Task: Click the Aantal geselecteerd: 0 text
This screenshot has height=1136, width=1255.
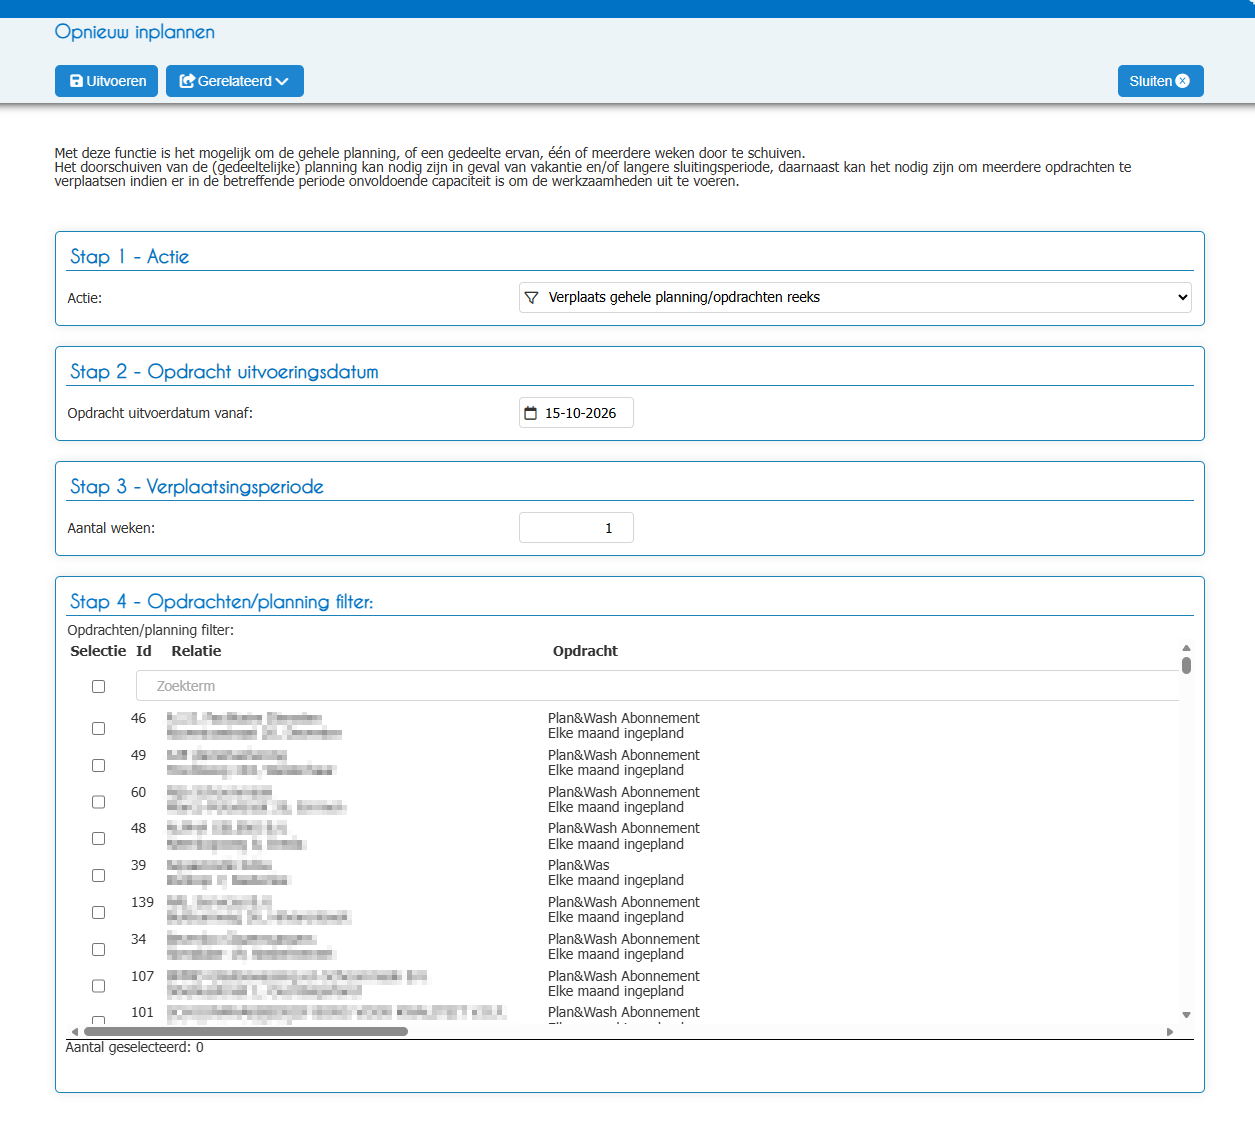Action: point(135,1047)
